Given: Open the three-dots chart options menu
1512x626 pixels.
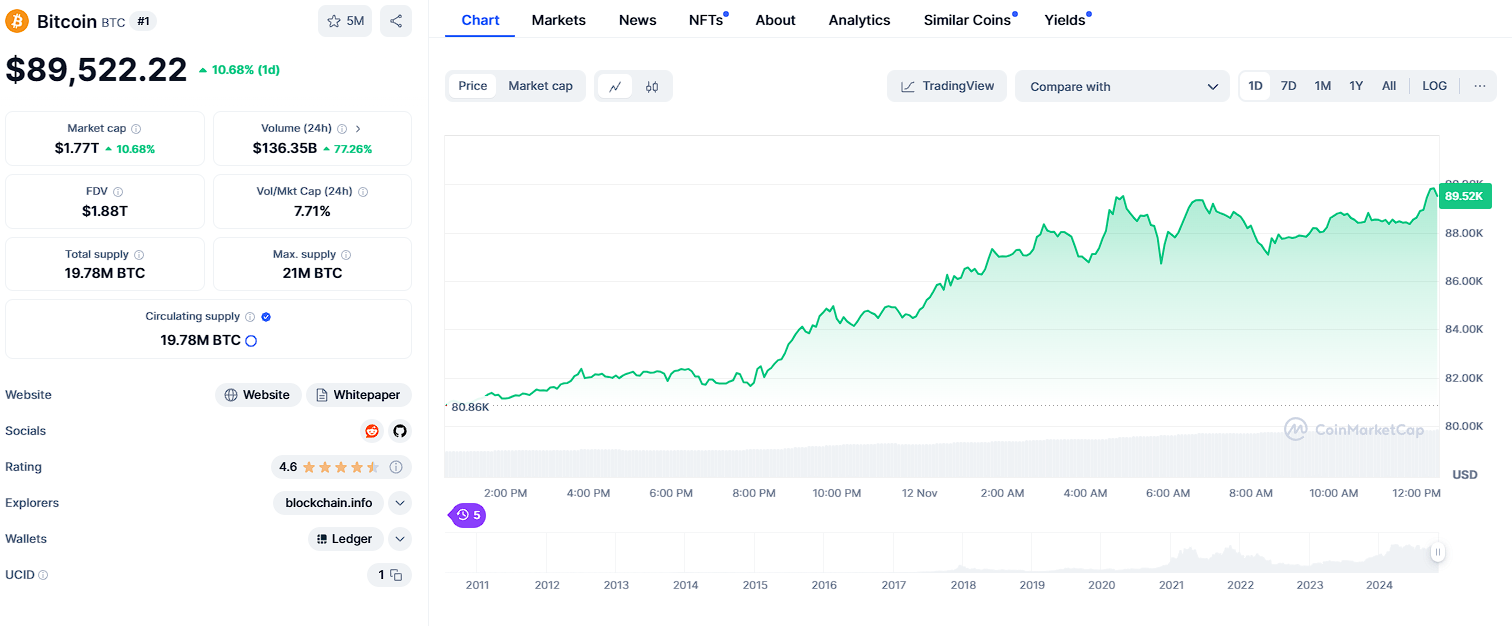Looking at the screenshot, I should coord(1480,86).
